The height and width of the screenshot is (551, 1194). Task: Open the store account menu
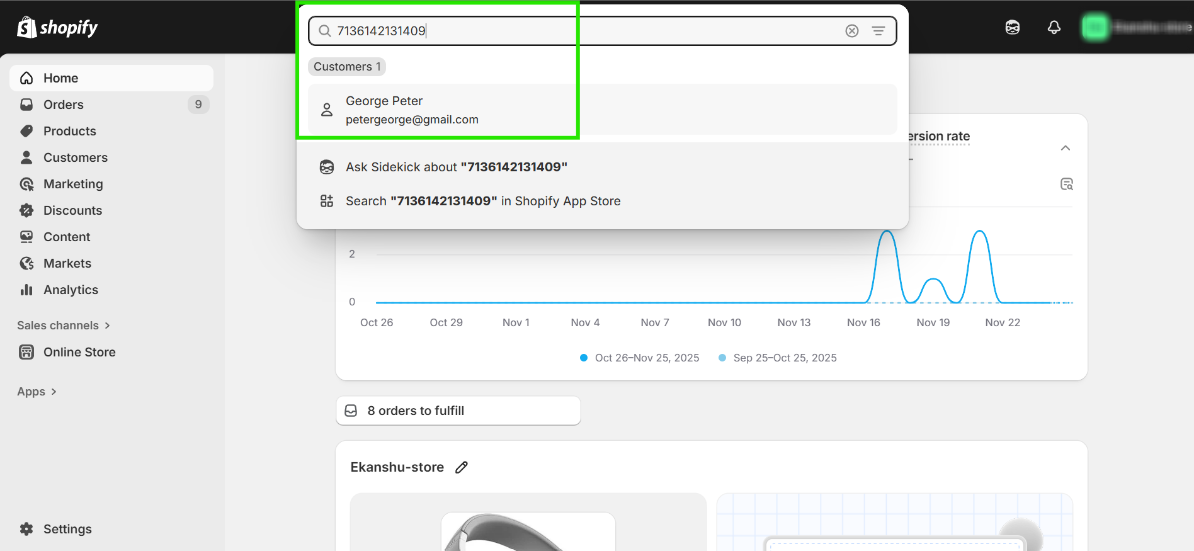coord(1138,28)
